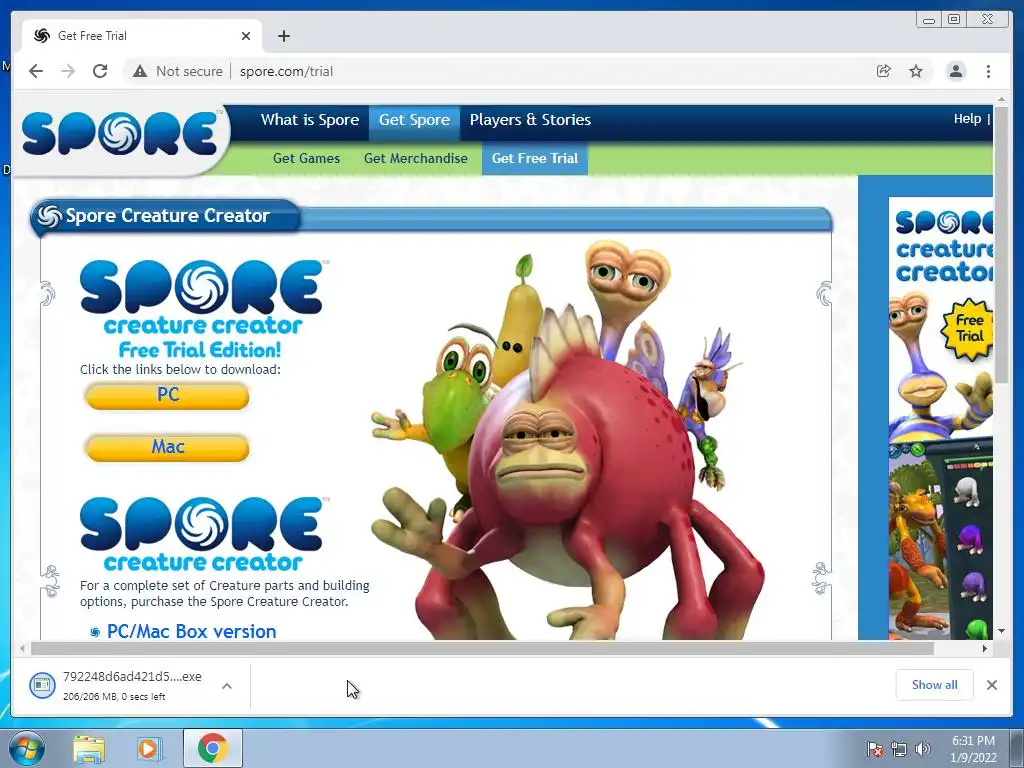Click the Help link in header
This screenshot has width=1024, height=768.
click(x=967, y=119)
